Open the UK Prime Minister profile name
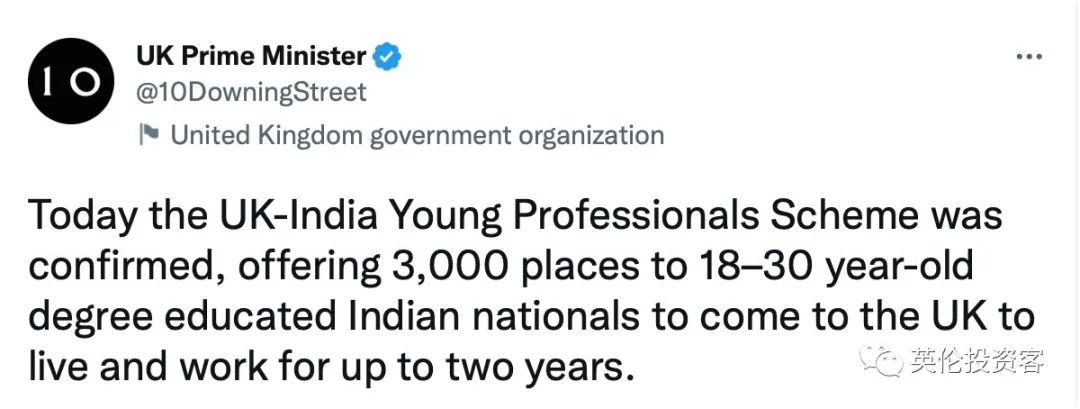This screenshot has width=1080, height=409. (251, 56)
